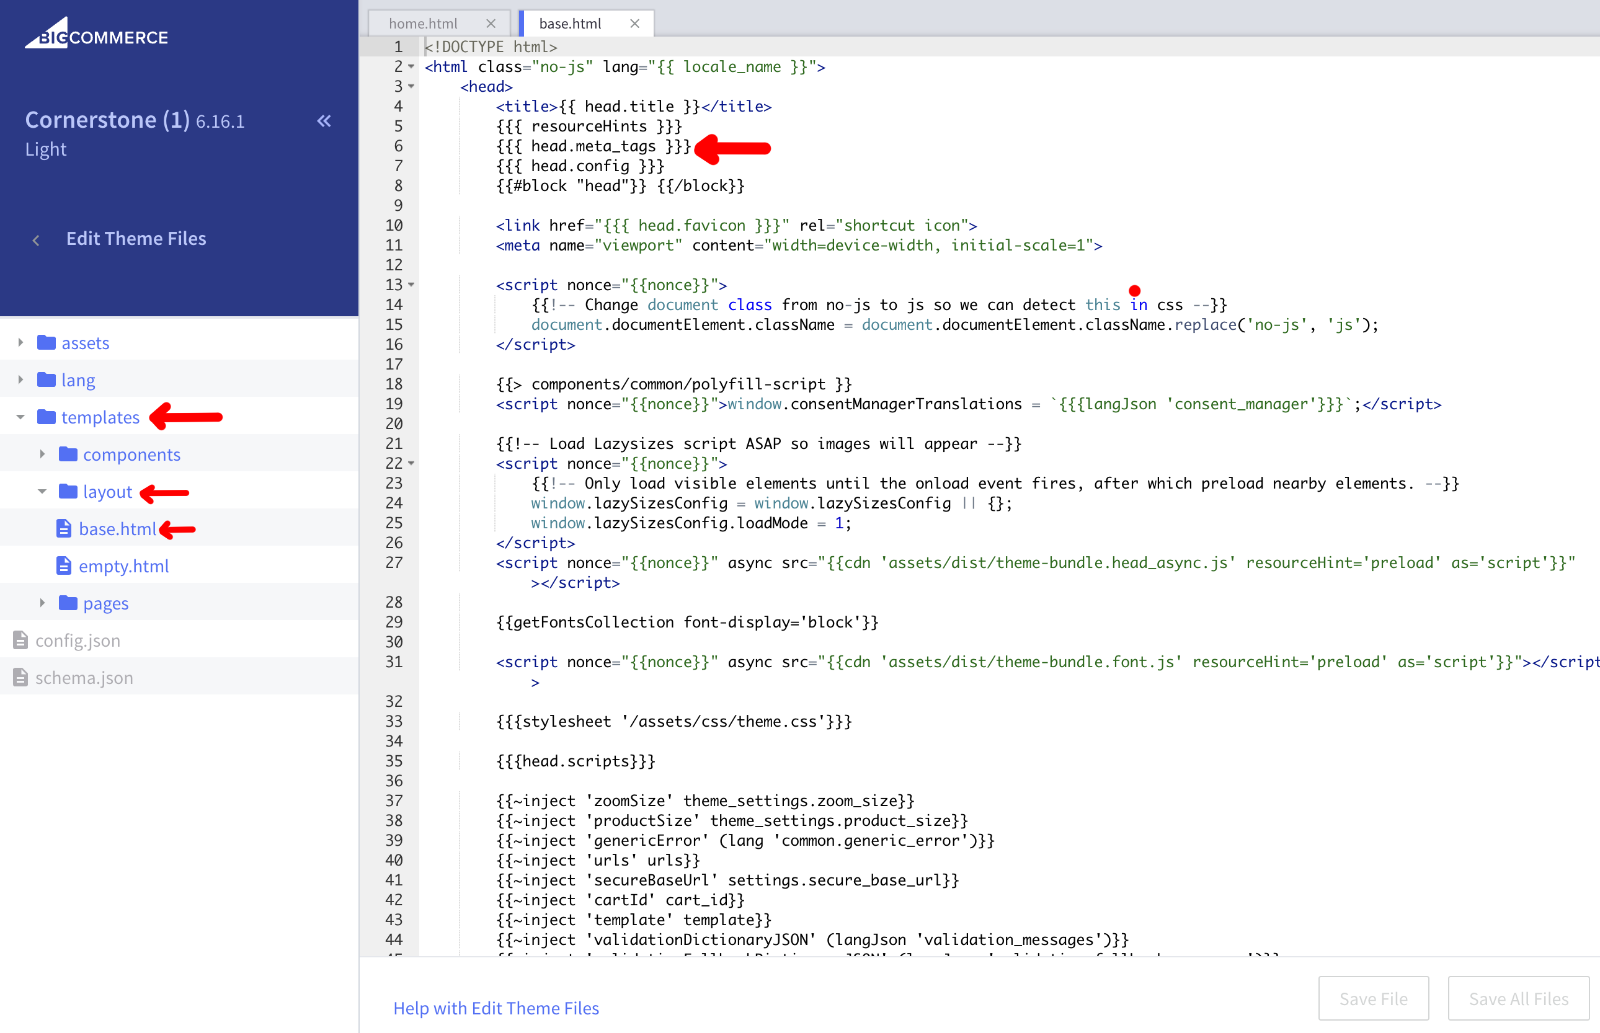This screenshot has width=1600, height=1033.
Task: Click the lang folder icon
Action: click(x=46, y=379)
